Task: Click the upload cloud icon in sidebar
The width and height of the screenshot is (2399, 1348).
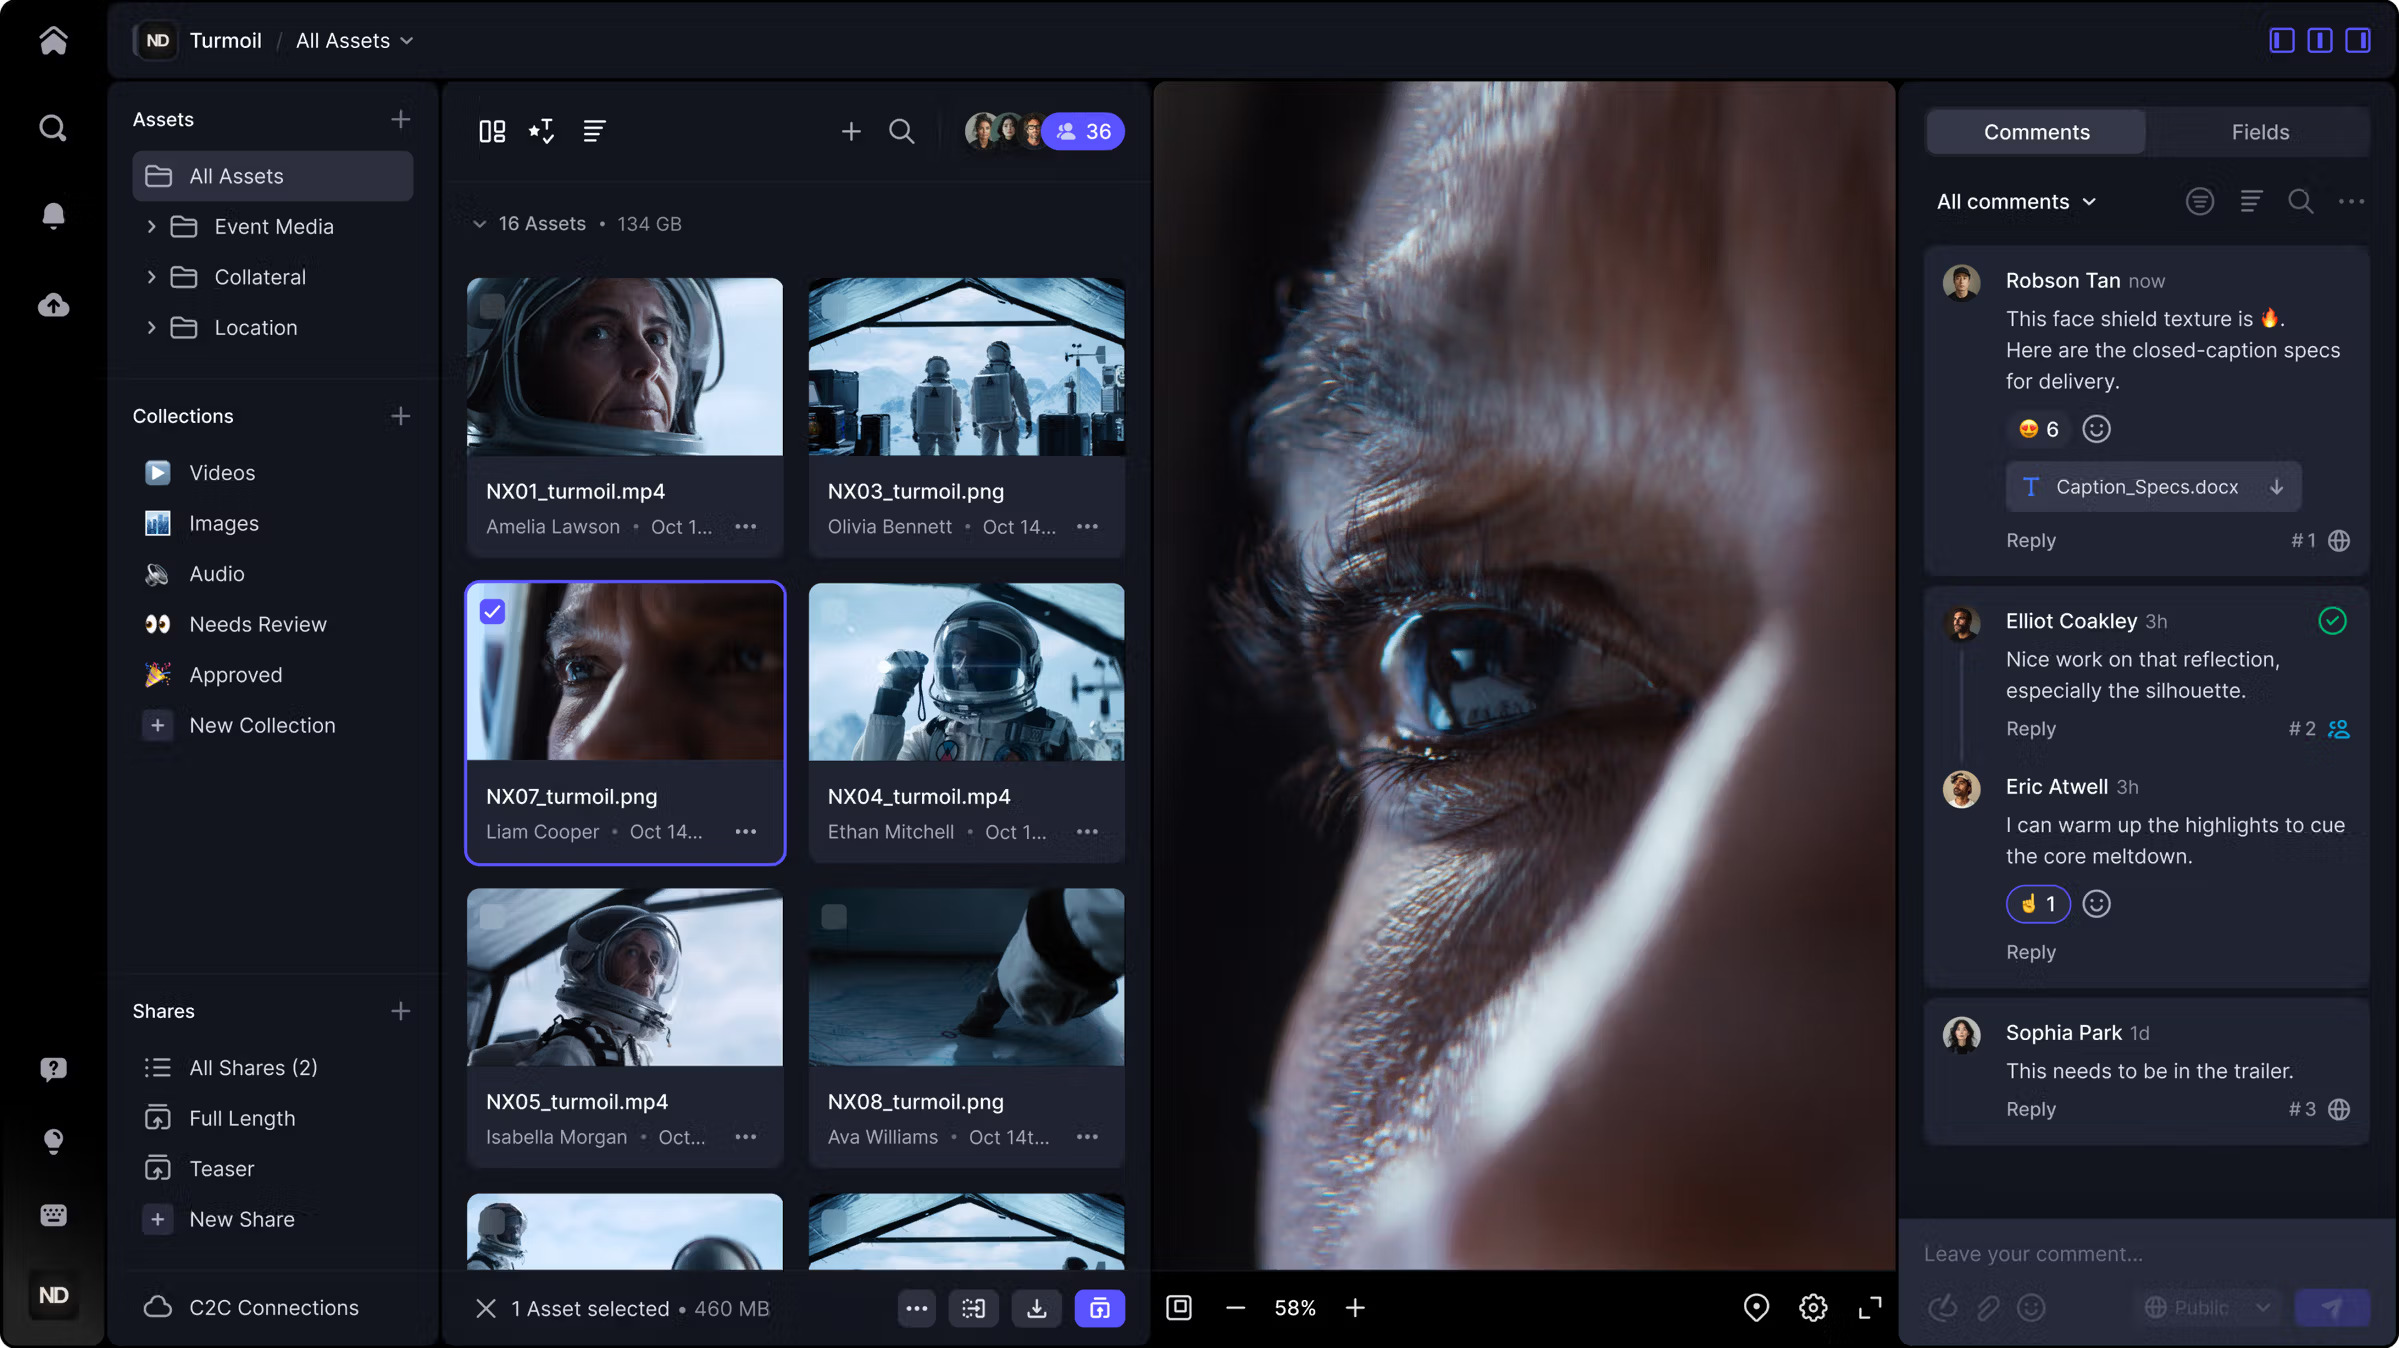Action: [53, 305]
